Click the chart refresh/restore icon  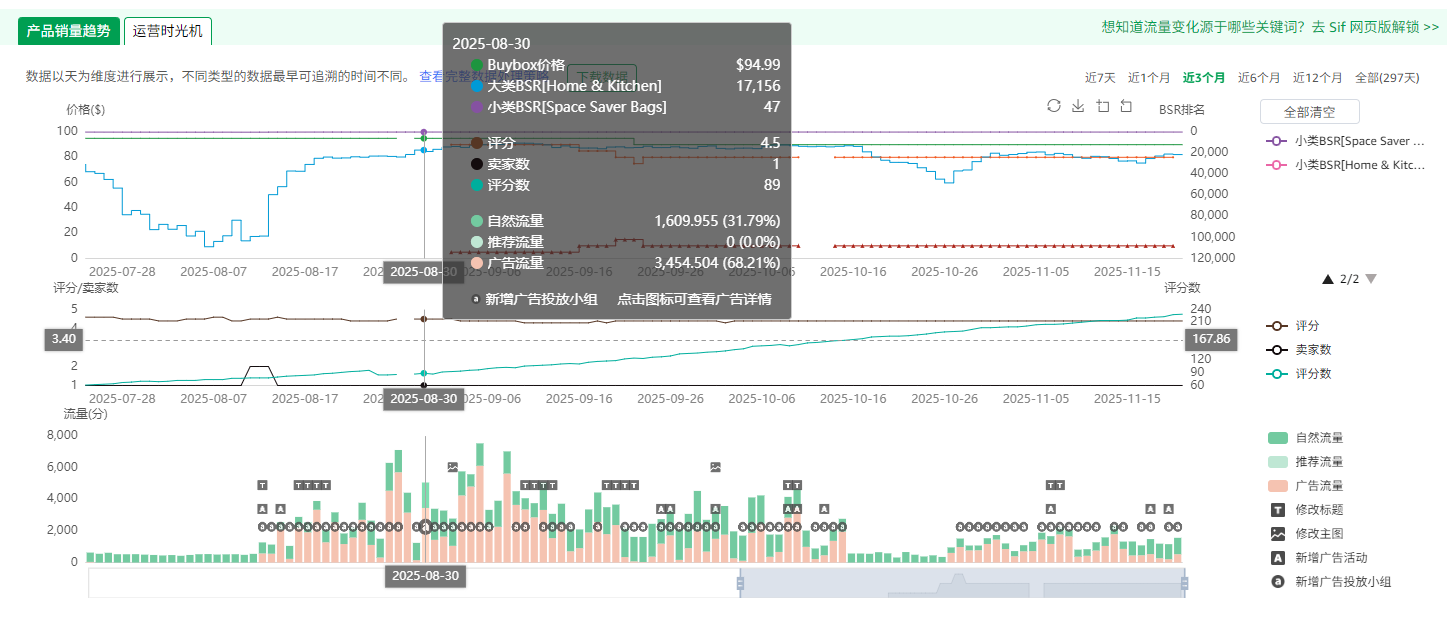pyautogui.click(x=1053, y=106)
